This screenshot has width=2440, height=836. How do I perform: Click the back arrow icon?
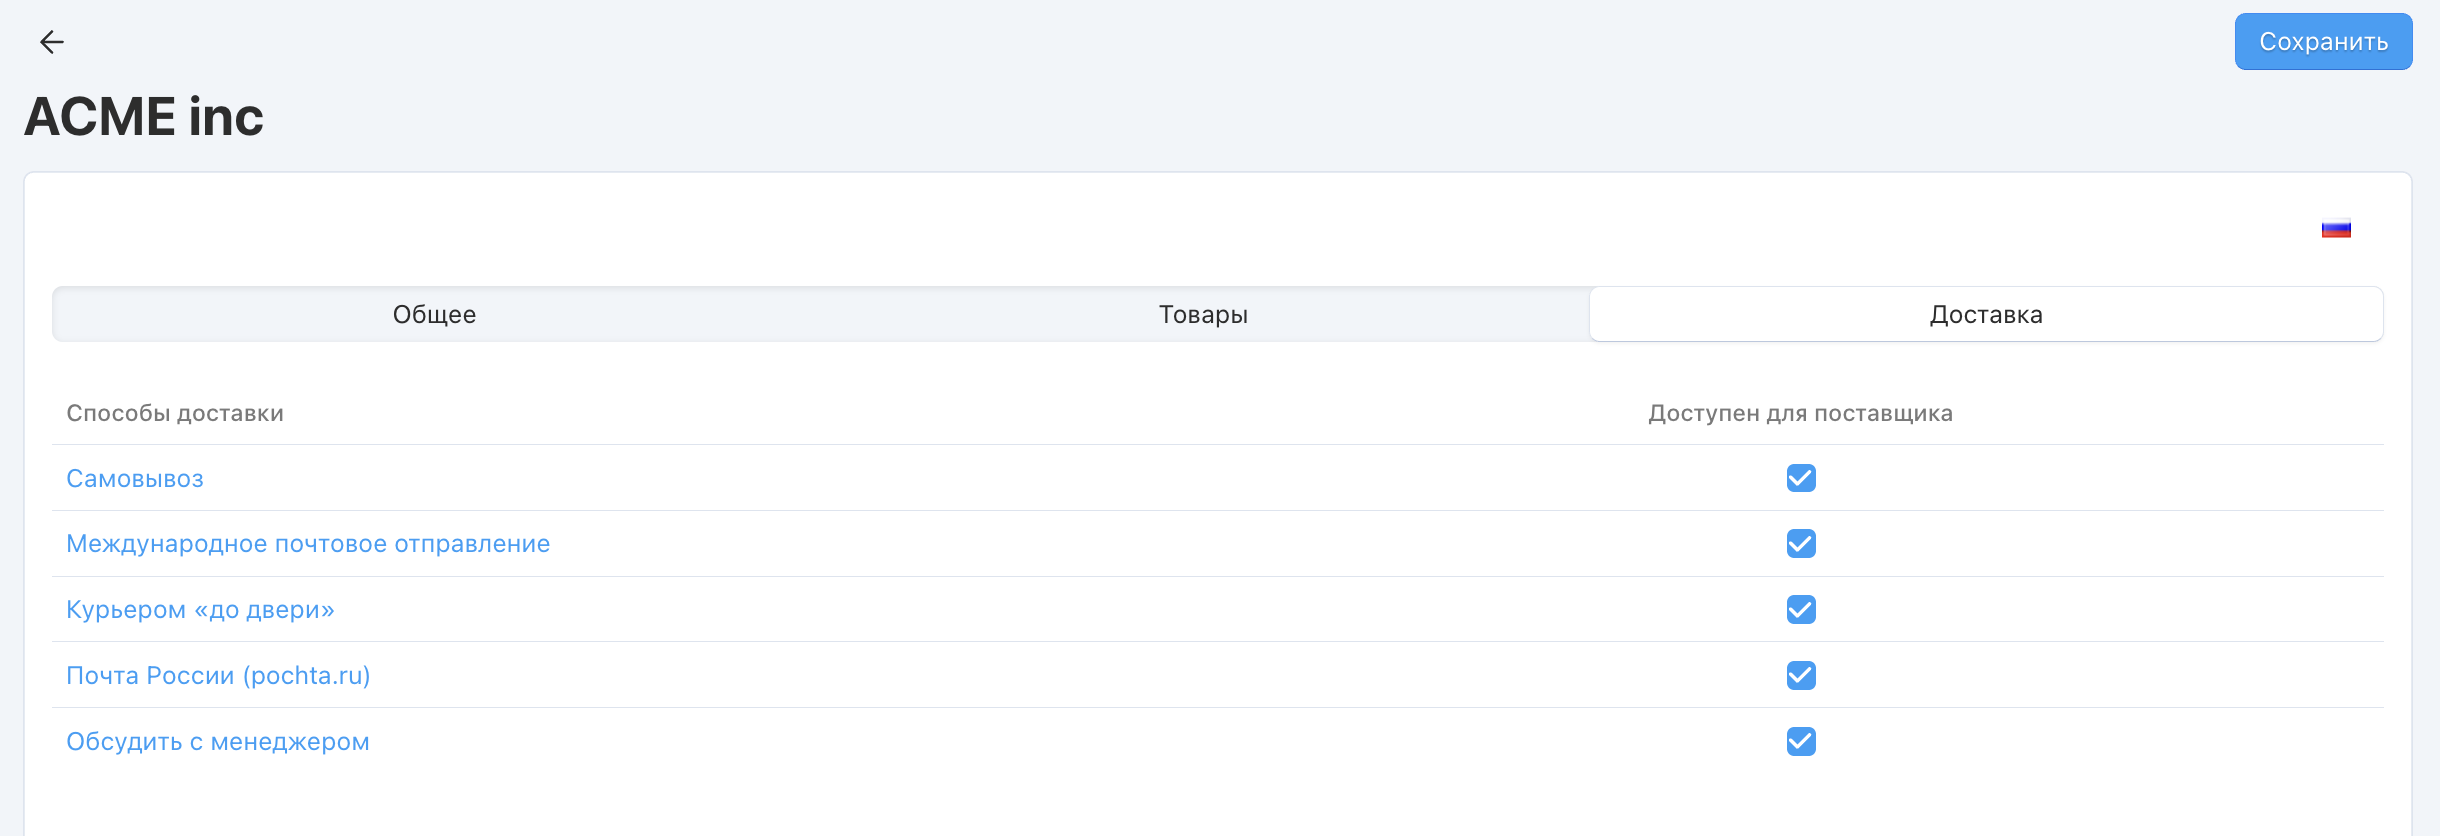[52, 42]
